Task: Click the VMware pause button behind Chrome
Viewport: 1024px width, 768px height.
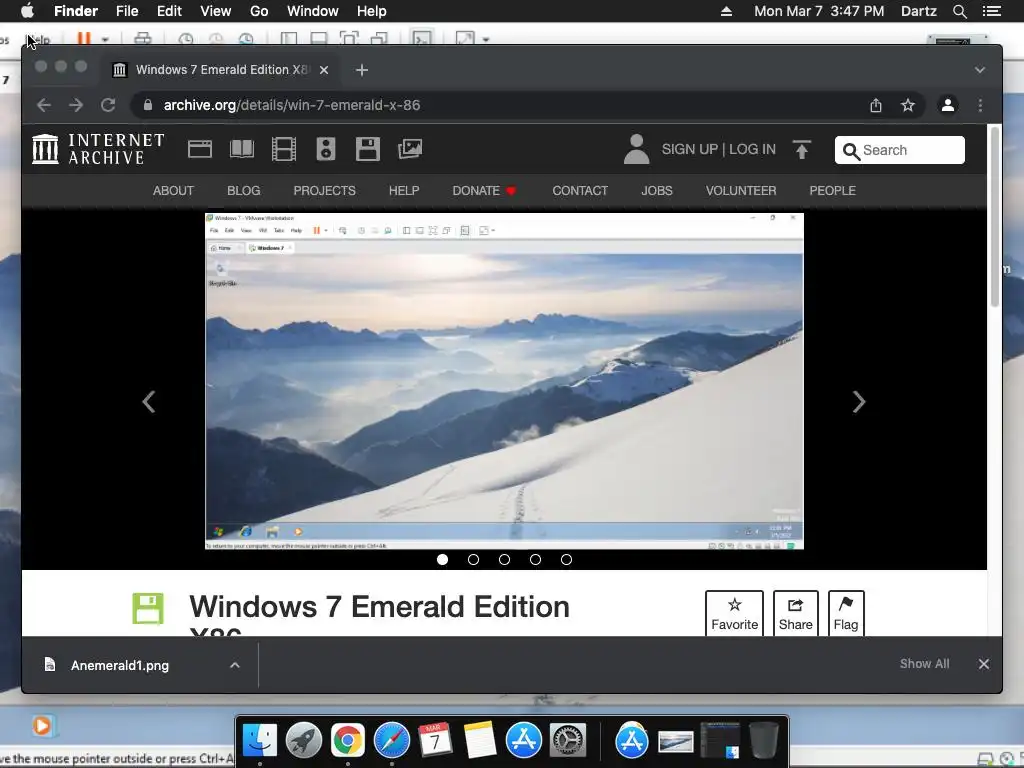Action: (84, 38)
